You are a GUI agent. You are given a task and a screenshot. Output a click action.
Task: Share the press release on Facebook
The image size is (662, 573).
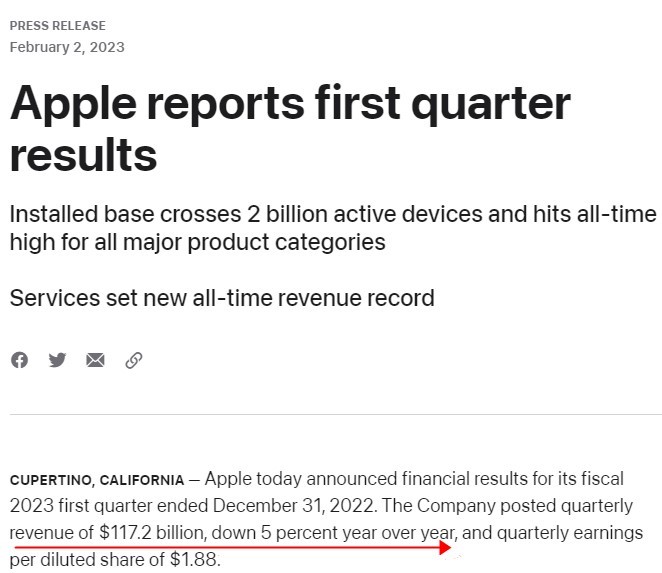[x=19, y=360]
